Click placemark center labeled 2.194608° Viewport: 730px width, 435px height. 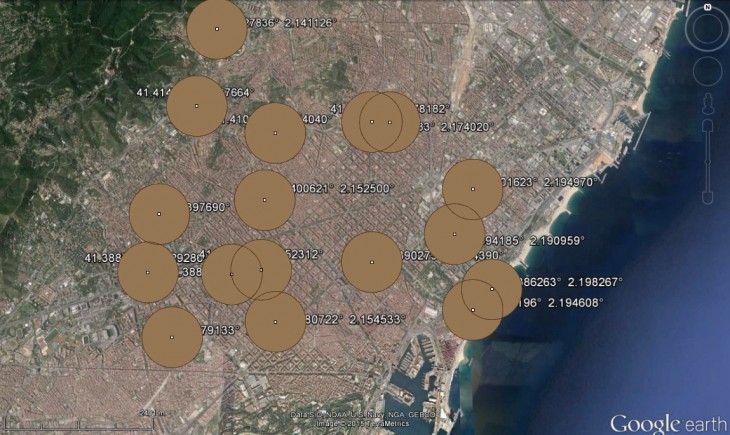472,310
